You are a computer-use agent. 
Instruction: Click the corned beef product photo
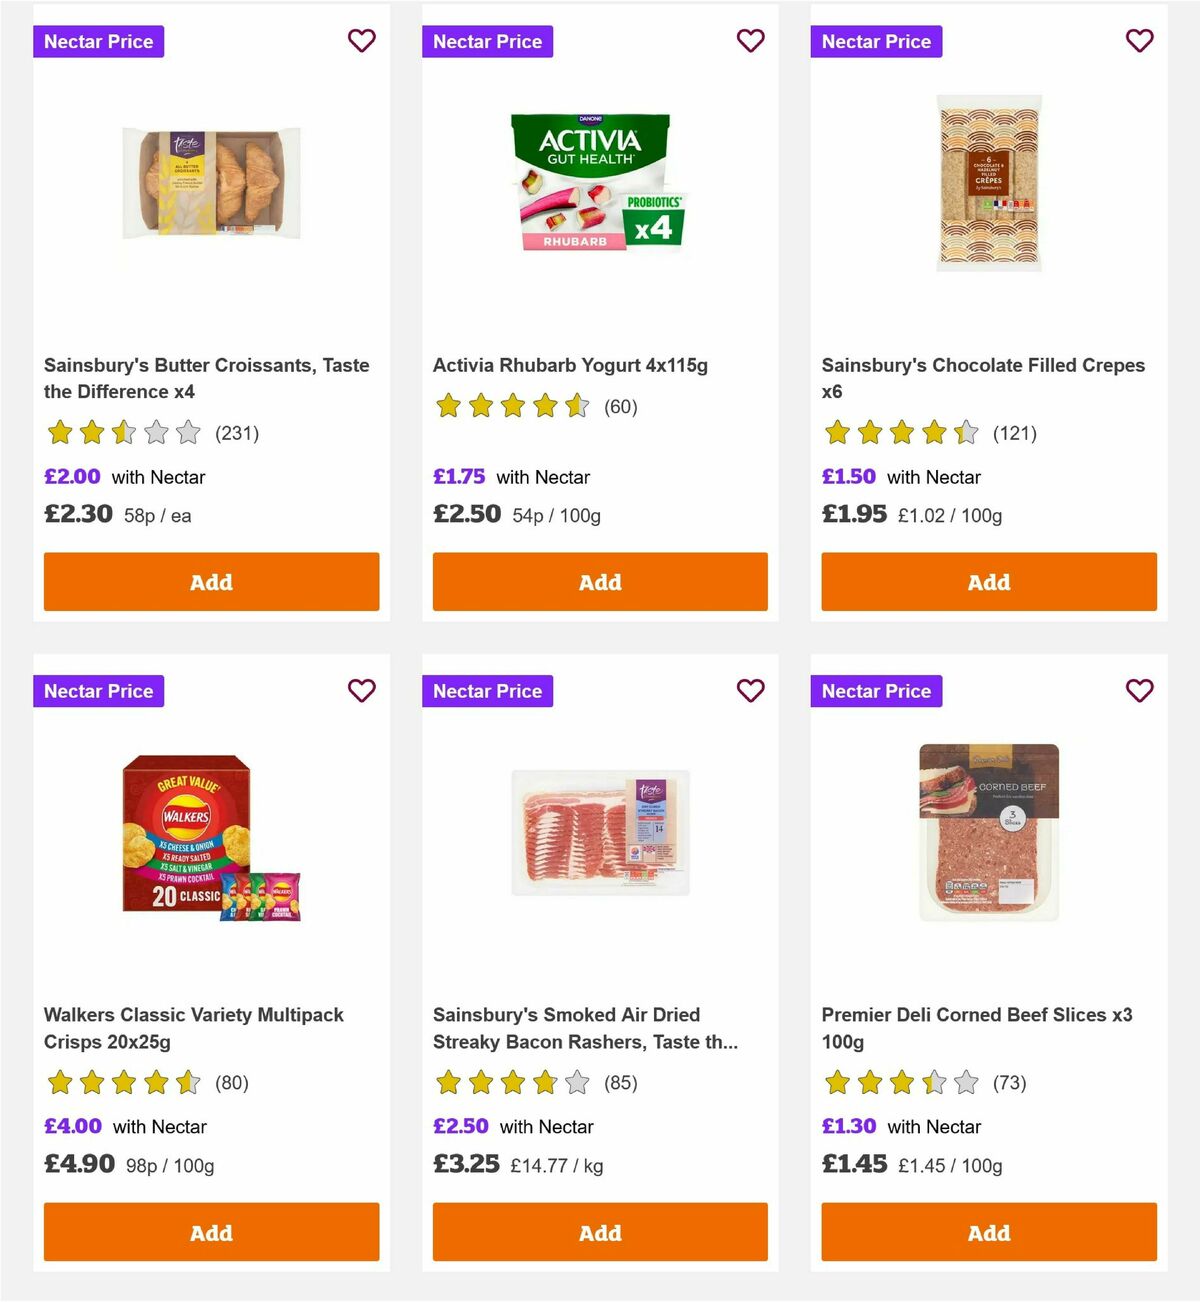pos(988,836)
